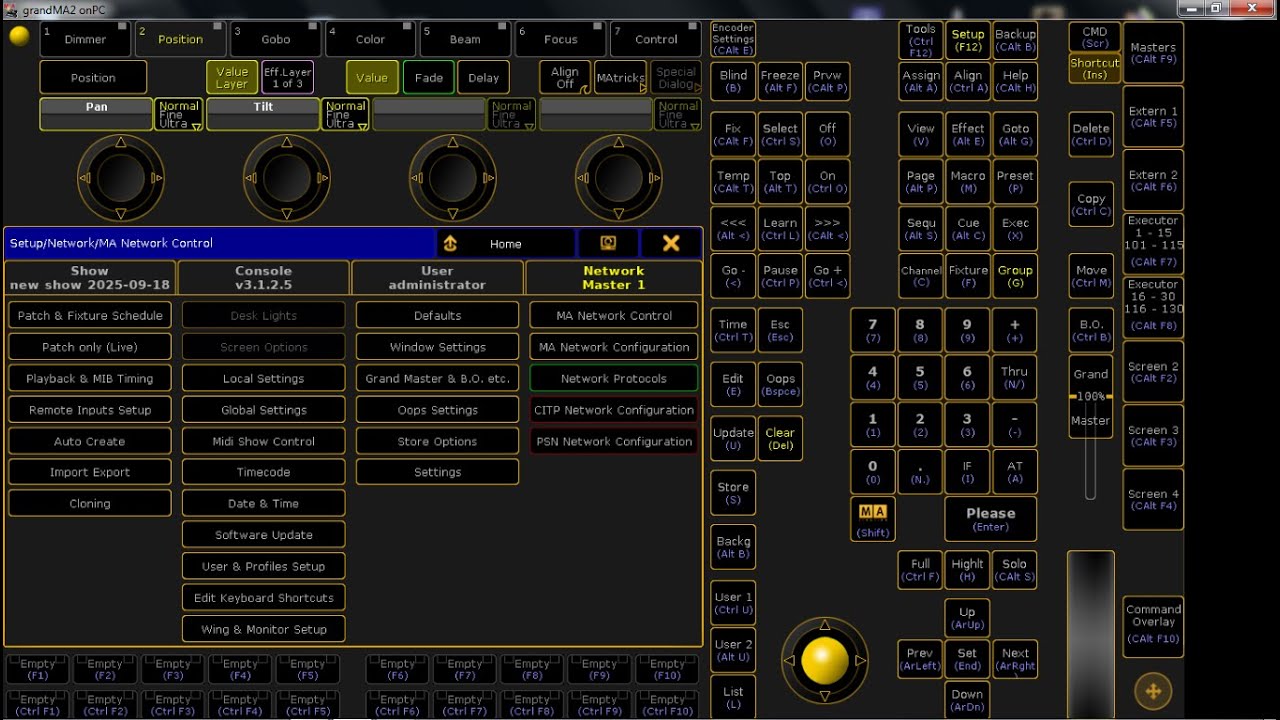The width and height of the screenshot is (1280, 720).
Task: Click the up arrow on the third encoder
Action: [453, 143]
